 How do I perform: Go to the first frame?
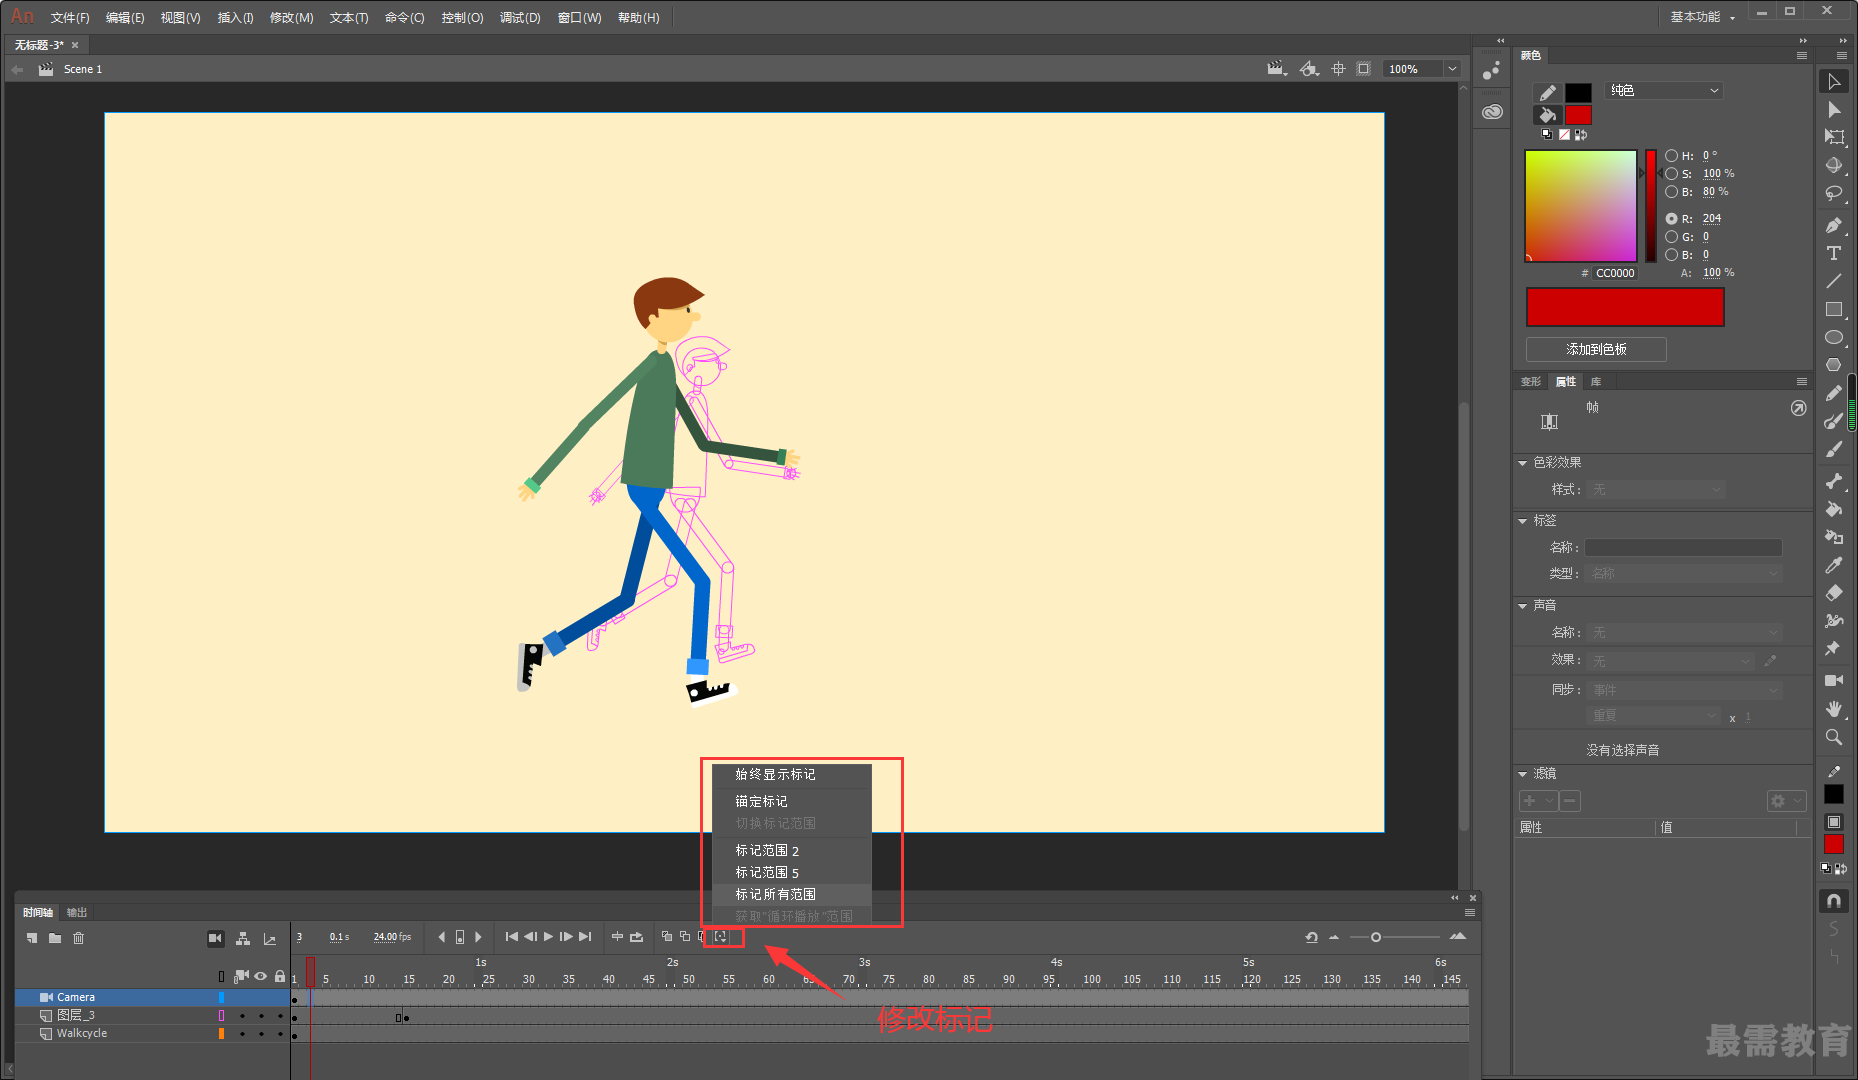tap(511, 937)
